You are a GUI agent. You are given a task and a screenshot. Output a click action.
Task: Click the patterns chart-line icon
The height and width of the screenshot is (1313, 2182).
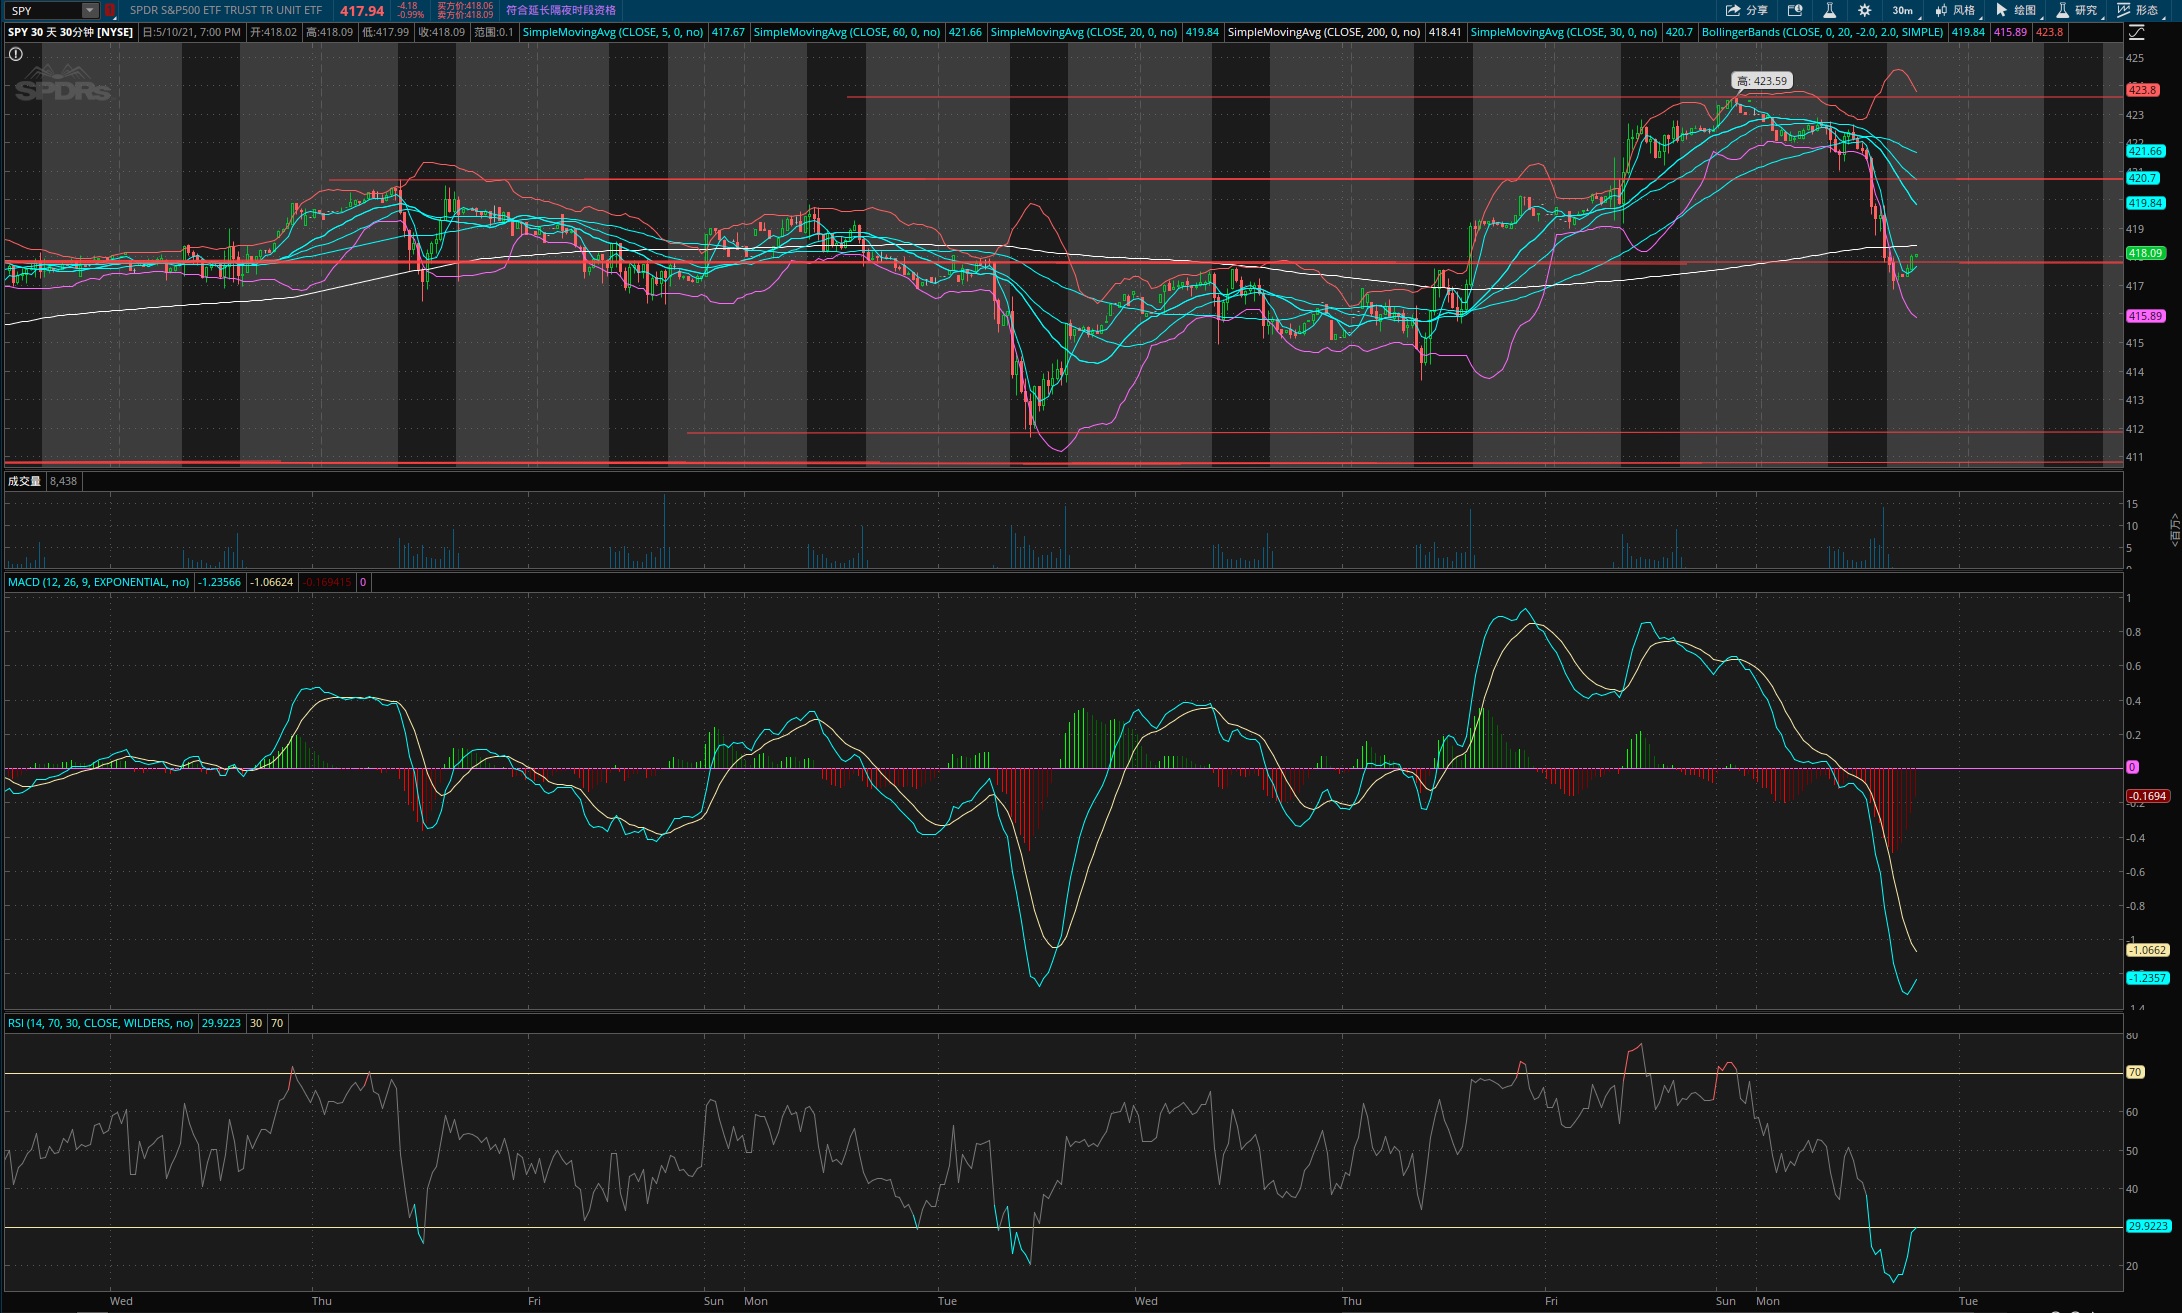(x=2123, y=10)
